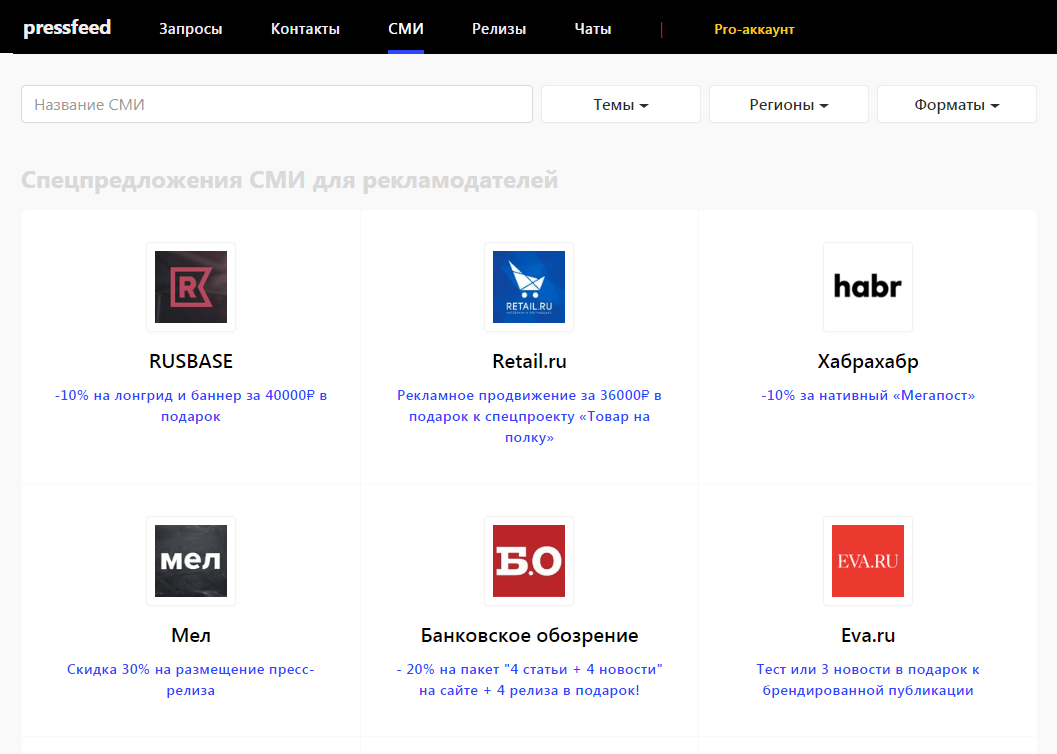Focus the Название СМИ search field
1057x754 pixels.
pyautogui.click(x=276, y=104)
